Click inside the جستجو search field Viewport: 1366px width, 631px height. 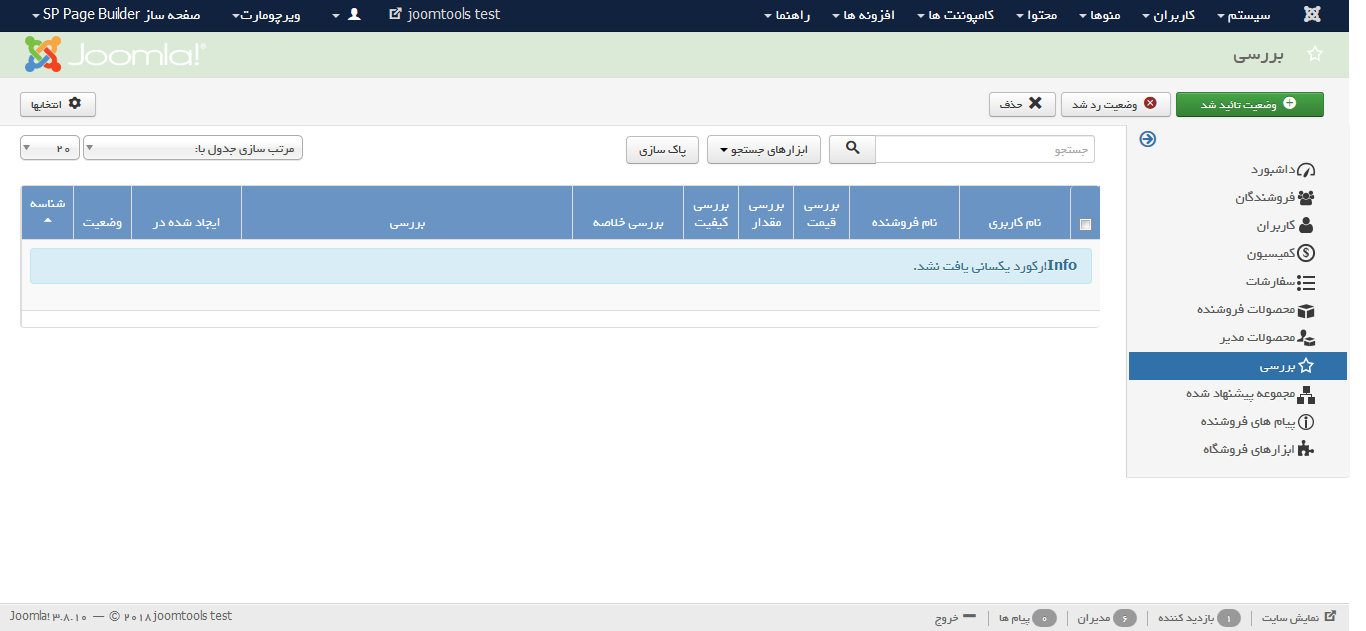point(984,149)
